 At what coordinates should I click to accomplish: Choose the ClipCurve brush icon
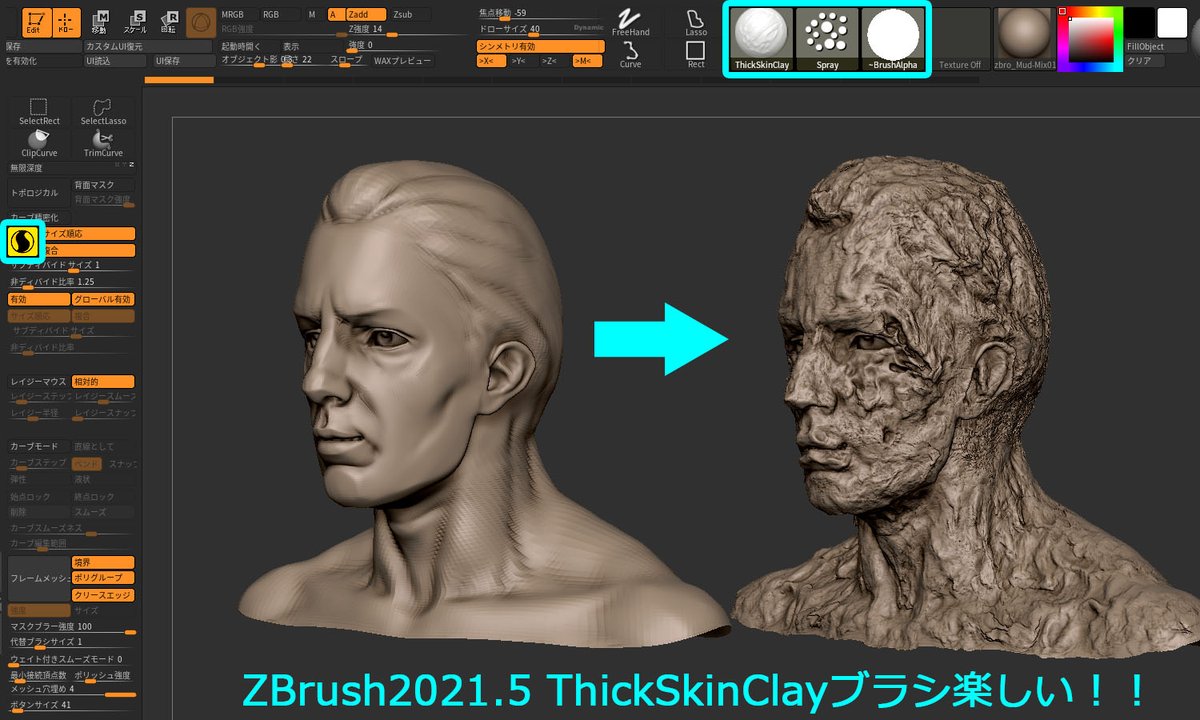39,144
